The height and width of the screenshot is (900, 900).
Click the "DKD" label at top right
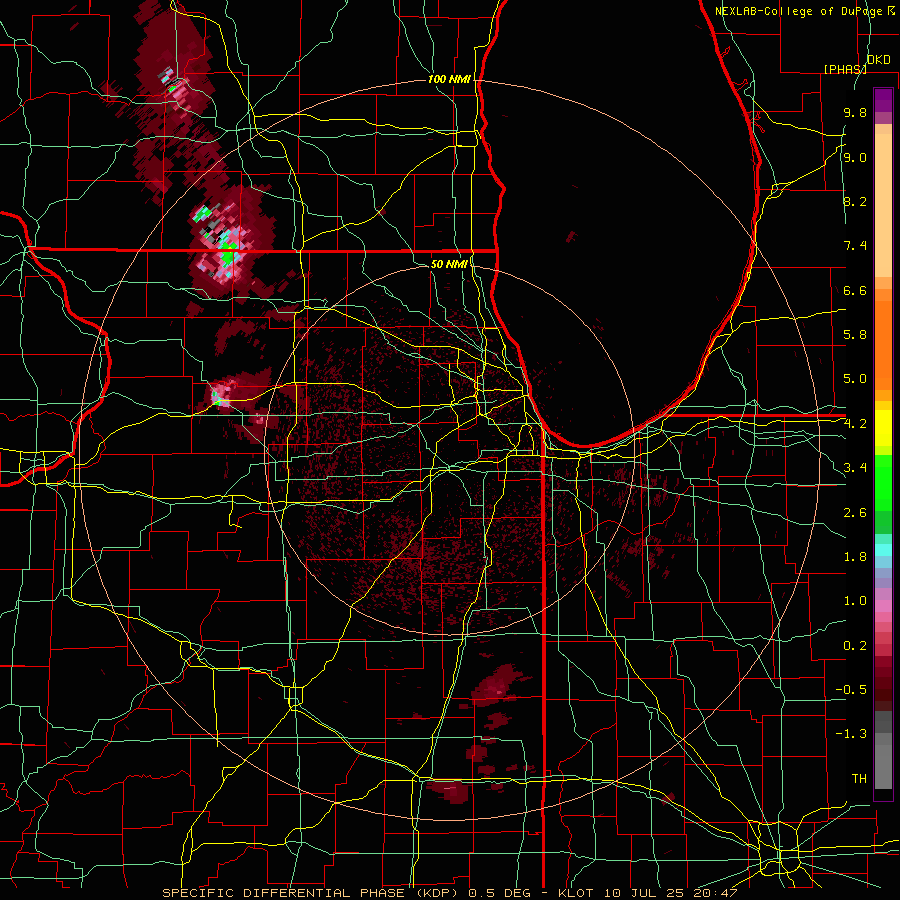[x=879, y=60]
